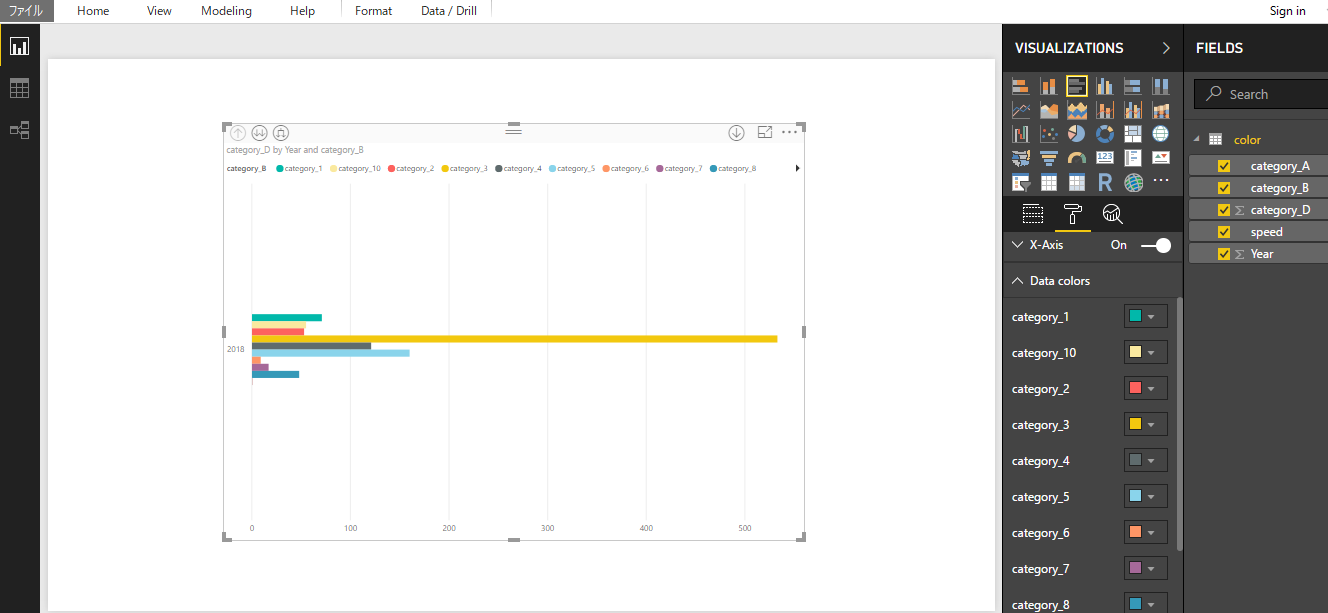Image resolution: width=1328 pixels, height=613 pixels.
Task: Open the Analytics magnifier tab
Action: [x=1112, y=213]
